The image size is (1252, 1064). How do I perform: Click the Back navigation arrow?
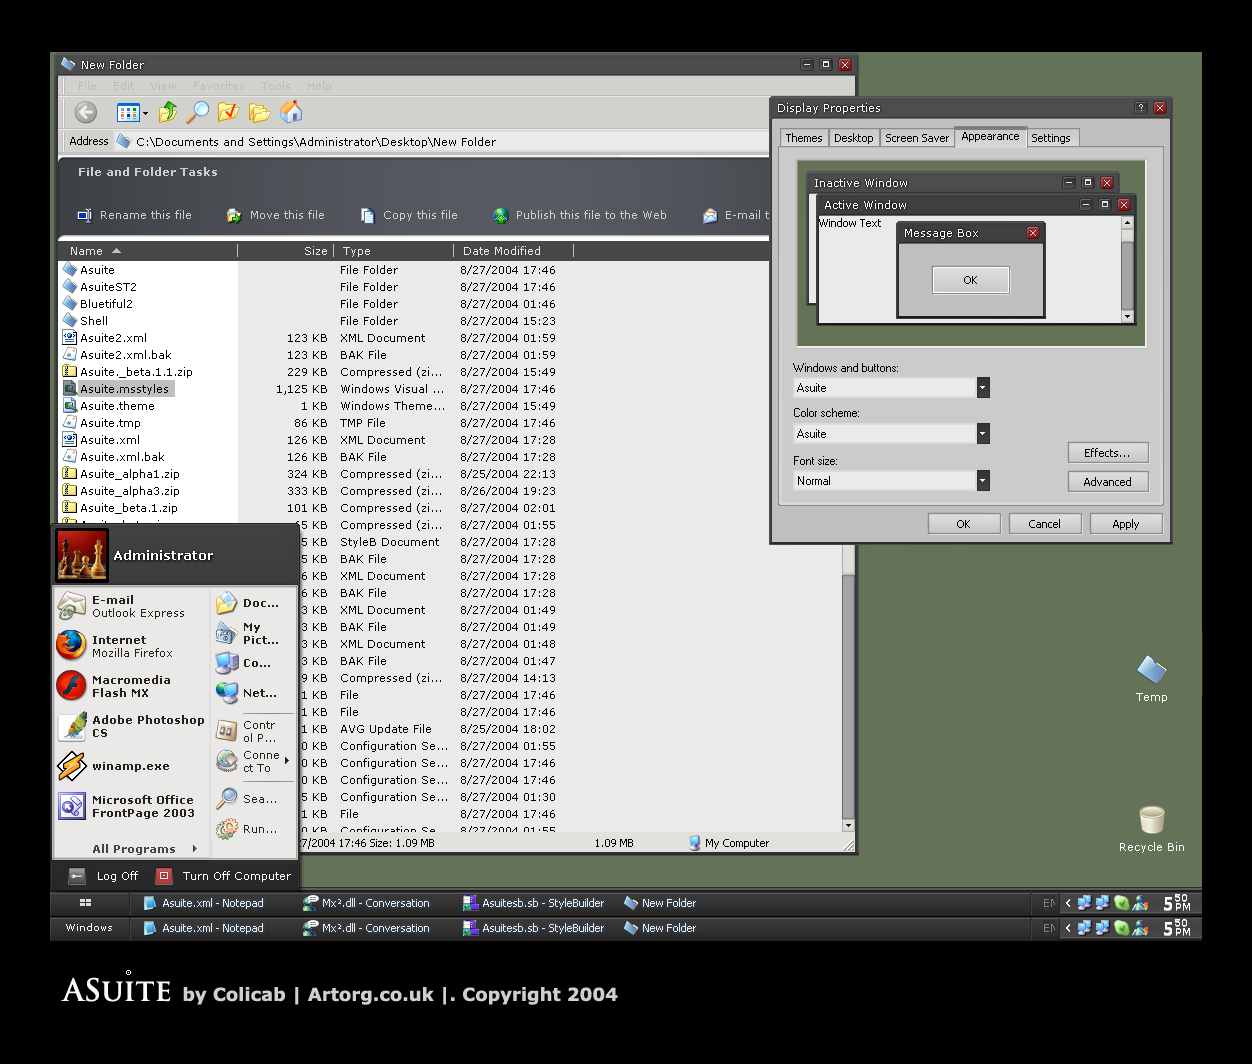[85, 112]
